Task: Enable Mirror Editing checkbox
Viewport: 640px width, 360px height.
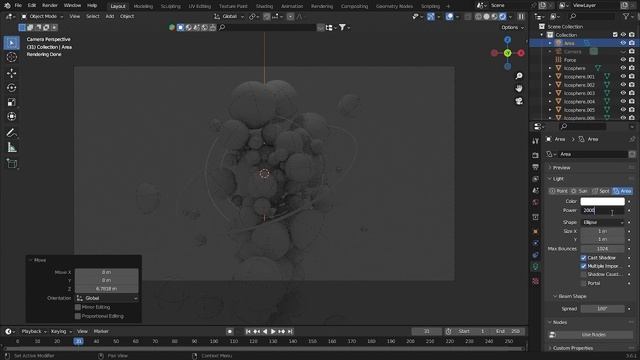Action: pyautogui.click(x=78, y=307)
